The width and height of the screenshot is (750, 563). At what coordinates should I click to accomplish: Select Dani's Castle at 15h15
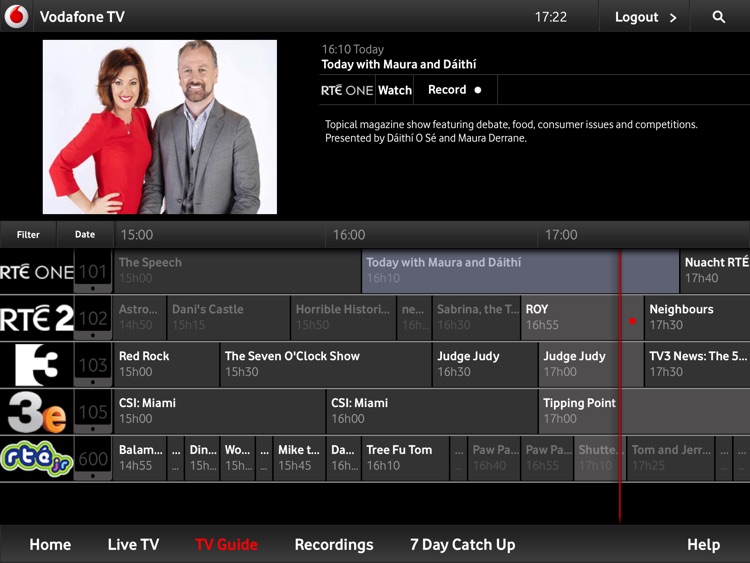(x=229, y=318)
